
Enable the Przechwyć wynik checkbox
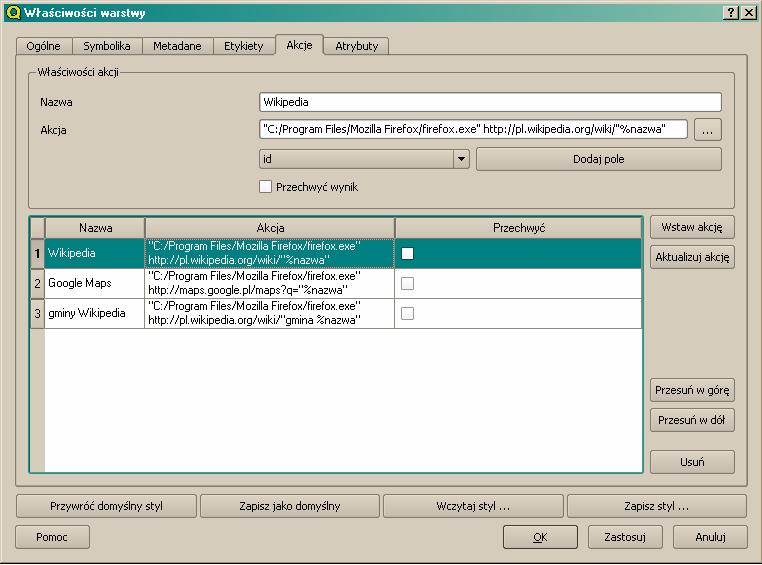coord(265,187)
